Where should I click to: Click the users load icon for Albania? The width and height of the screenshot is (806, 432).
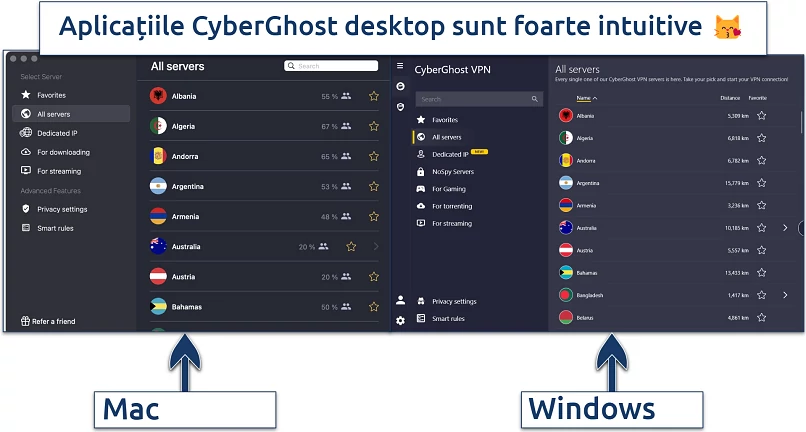pos(346,96)
